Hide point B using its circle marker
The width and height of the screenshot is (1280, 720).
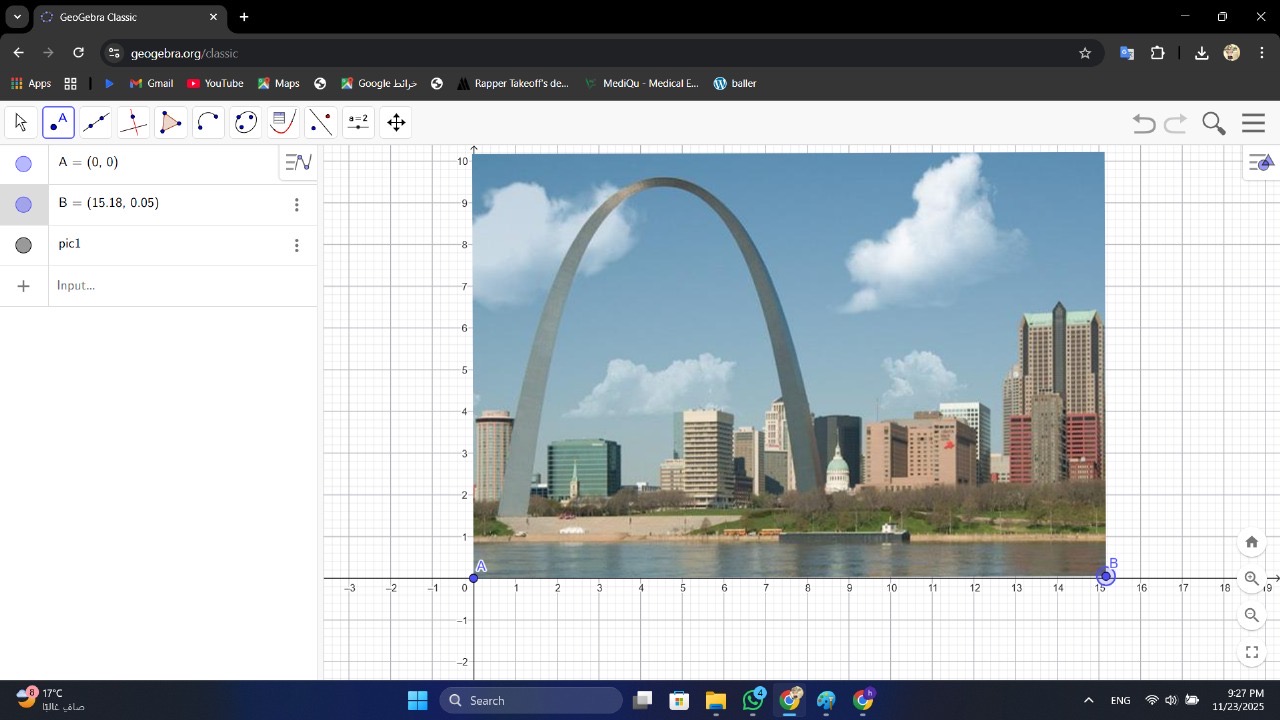point(24,205)
